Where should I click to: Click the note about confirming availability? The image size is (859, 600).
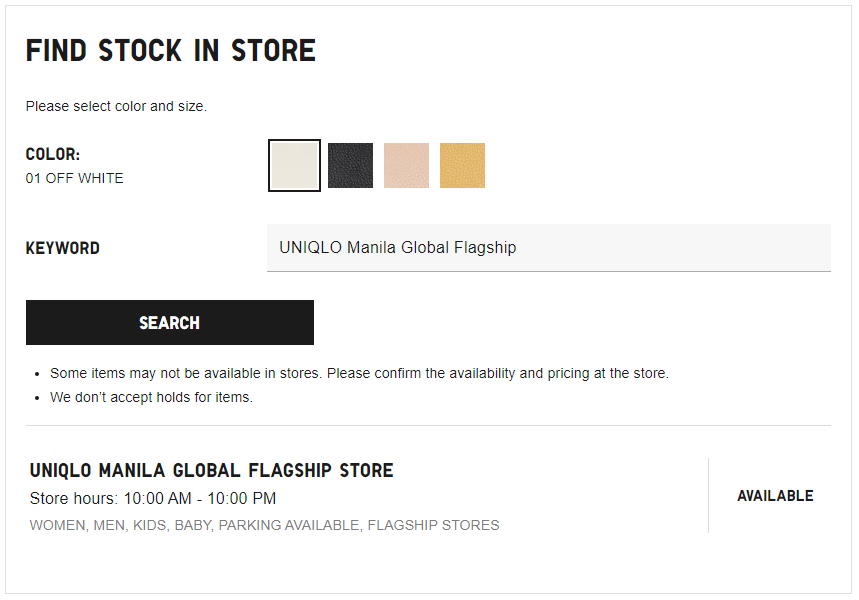359,374
